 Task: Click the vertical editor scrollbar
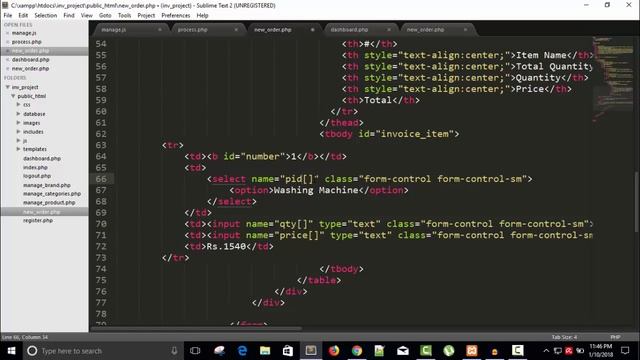pyautogui.click(x=637, y=202)
